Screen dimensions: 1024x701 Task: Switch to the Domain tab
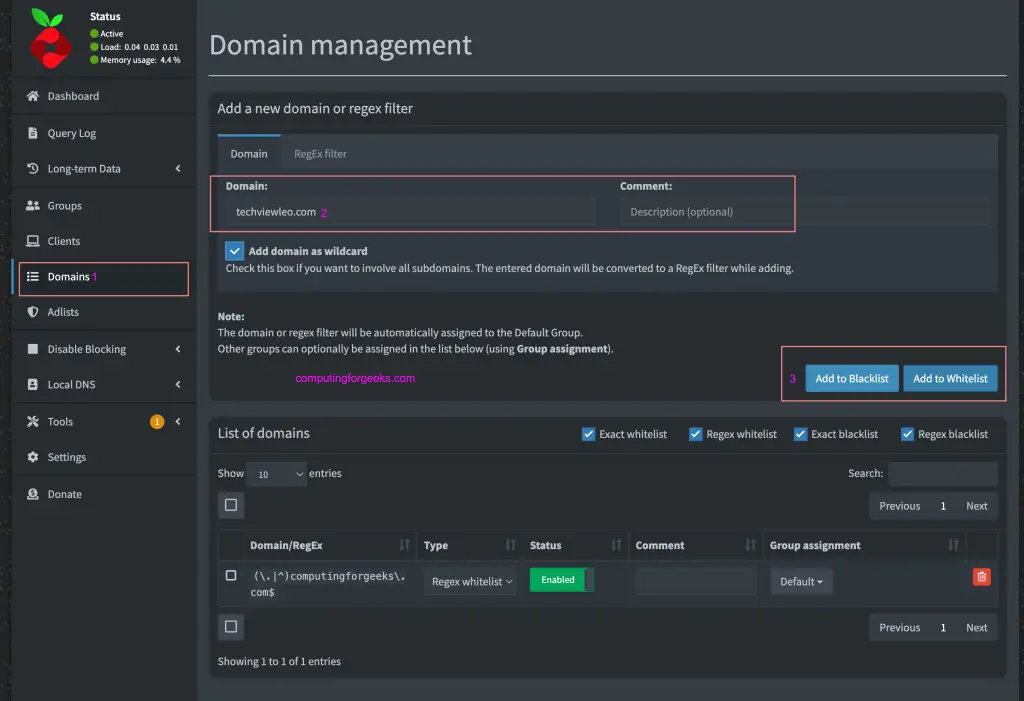pyautogui.click(x=249, y=154)
